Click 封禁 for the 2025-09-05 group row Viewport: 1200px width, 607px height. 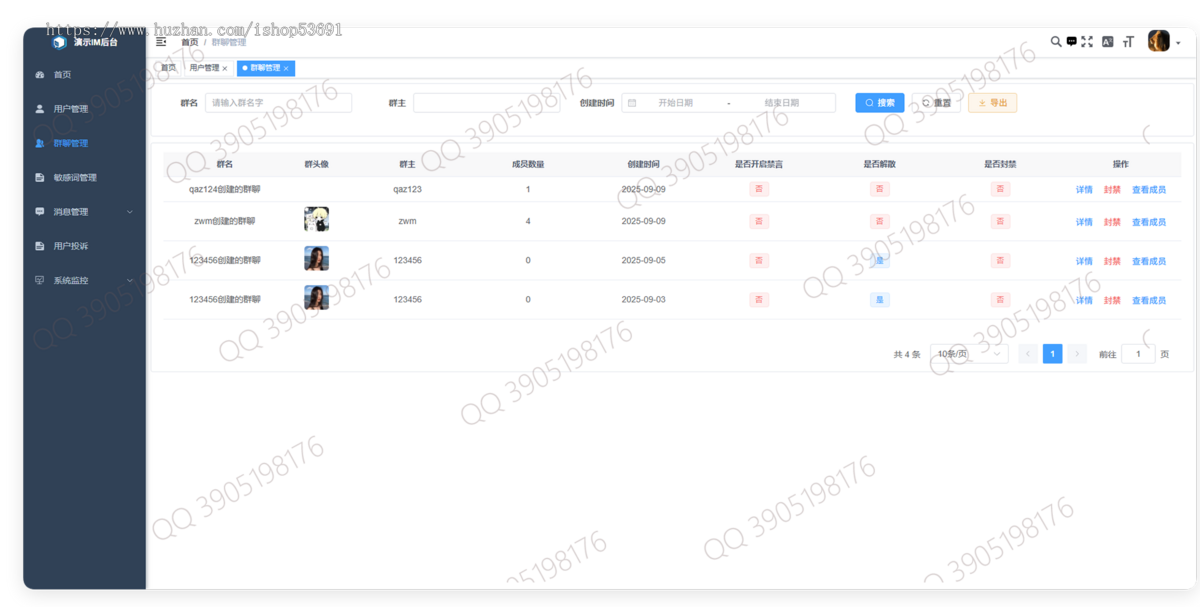(x=1112, y=261)
